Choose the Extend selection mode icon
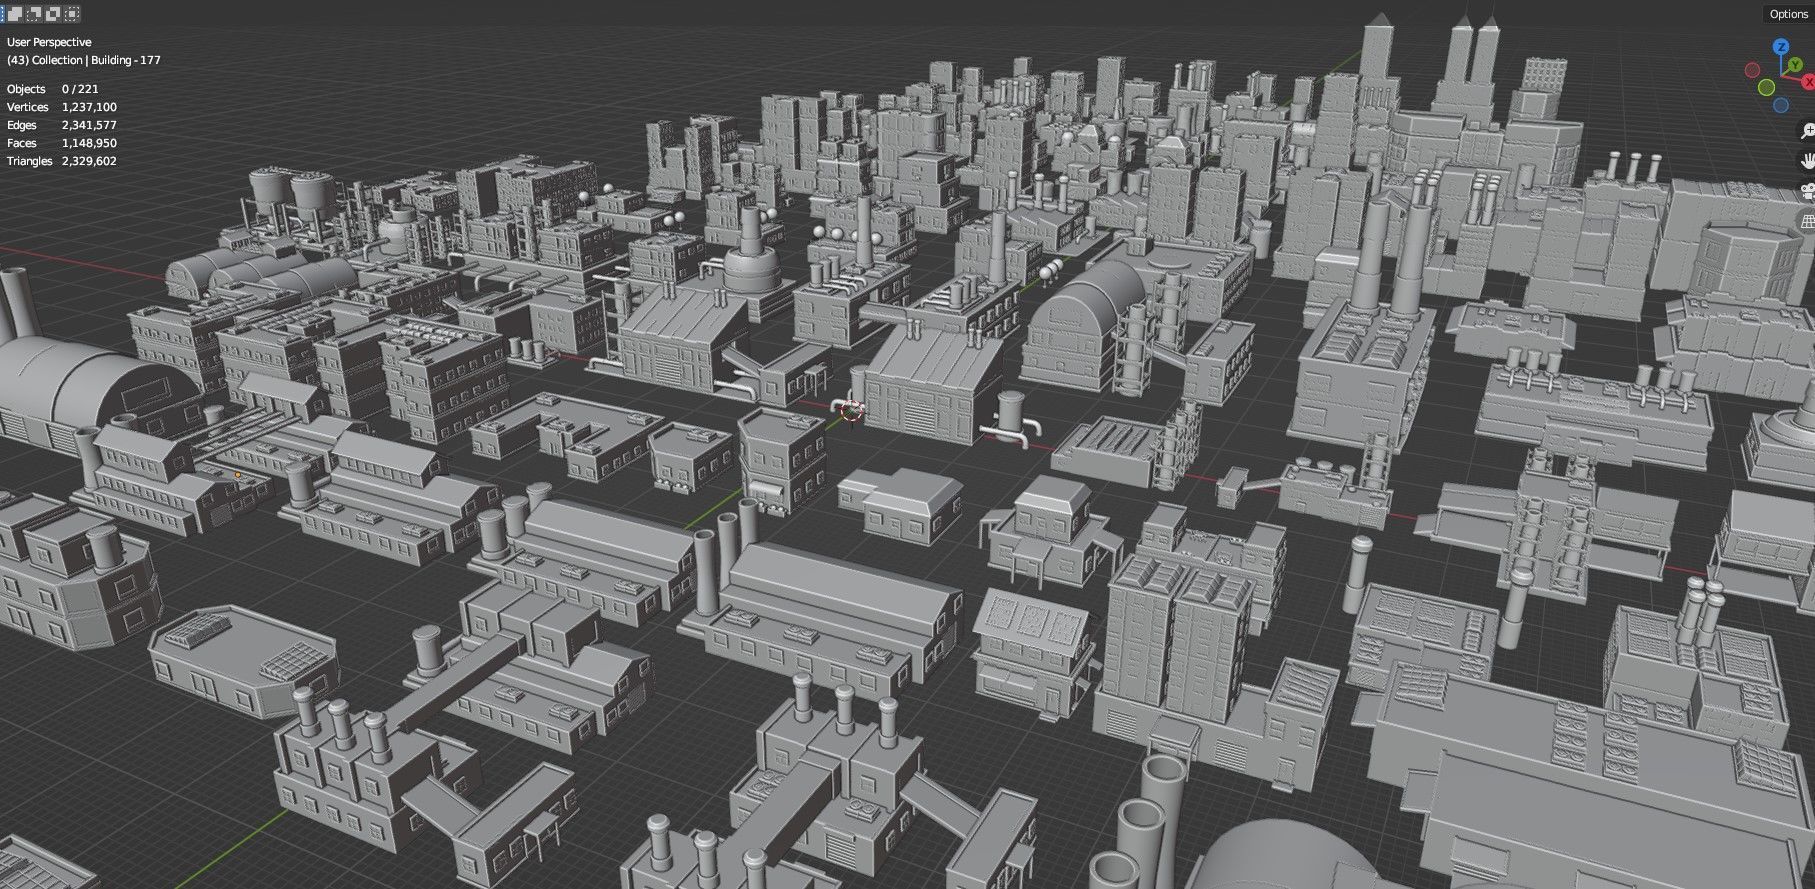 click(15, 14)
